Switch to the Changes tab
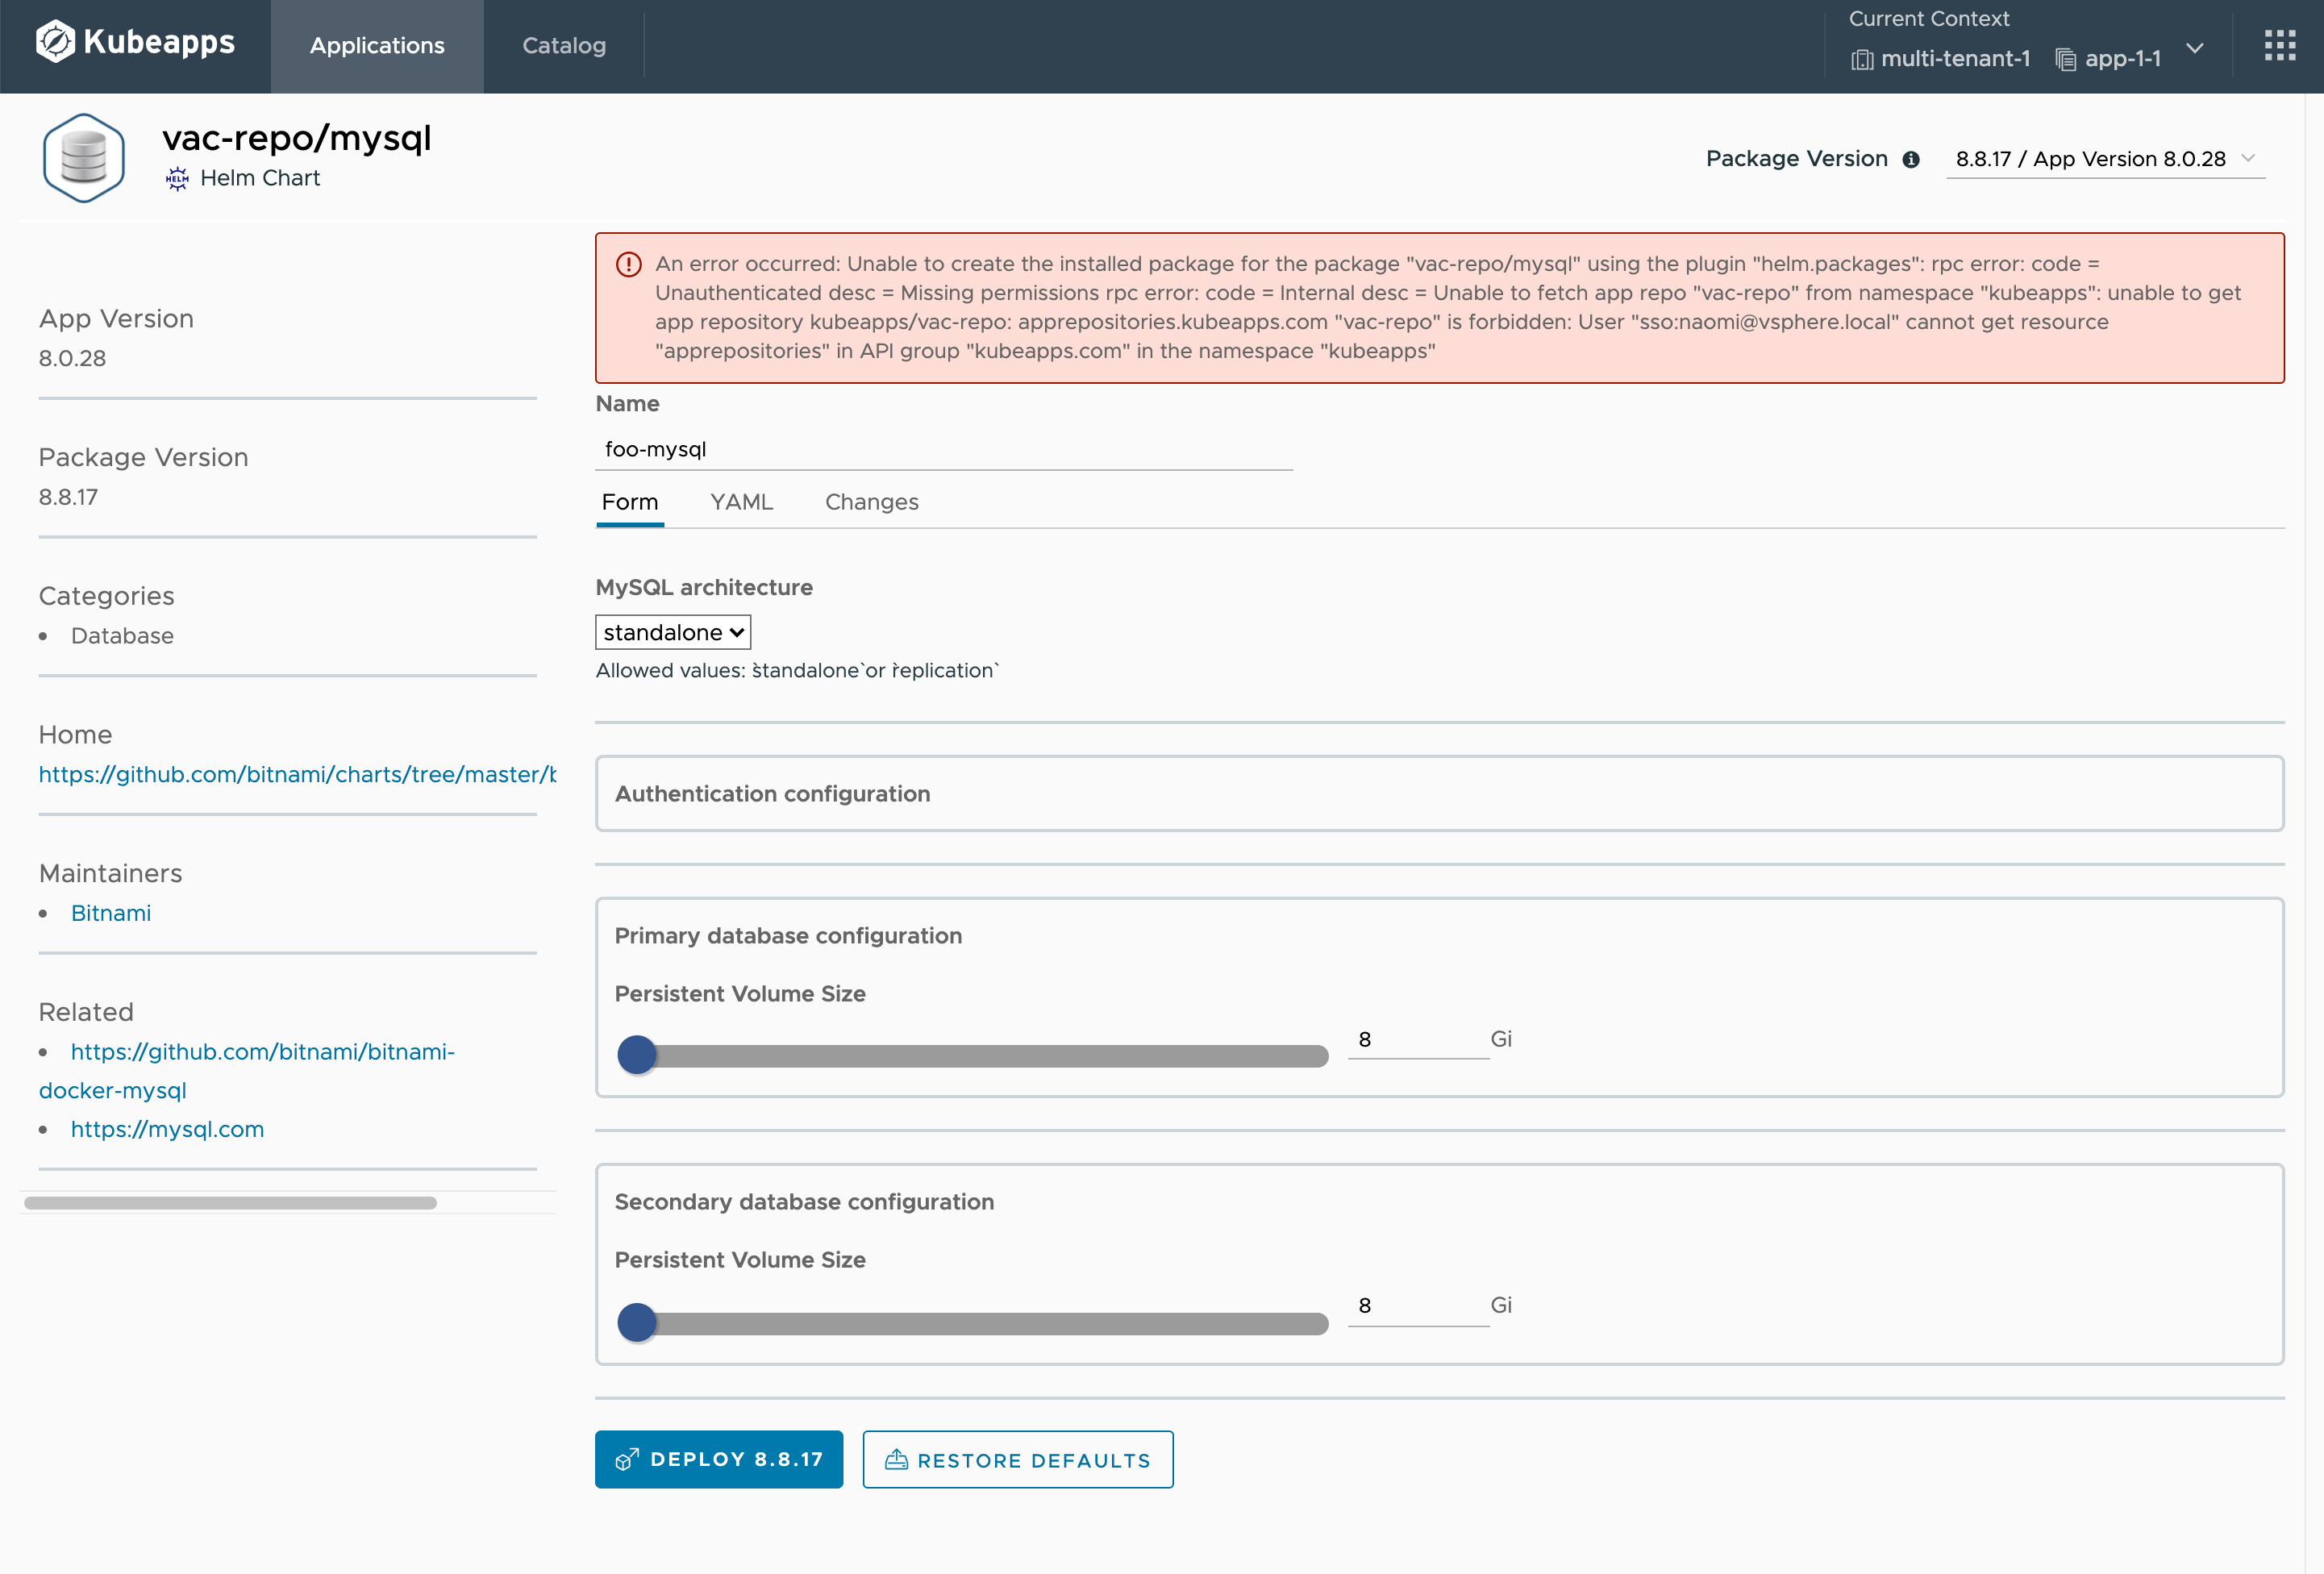This screenshot has width=2324, height=1574. pyautogui.click(x=871, y=502)
